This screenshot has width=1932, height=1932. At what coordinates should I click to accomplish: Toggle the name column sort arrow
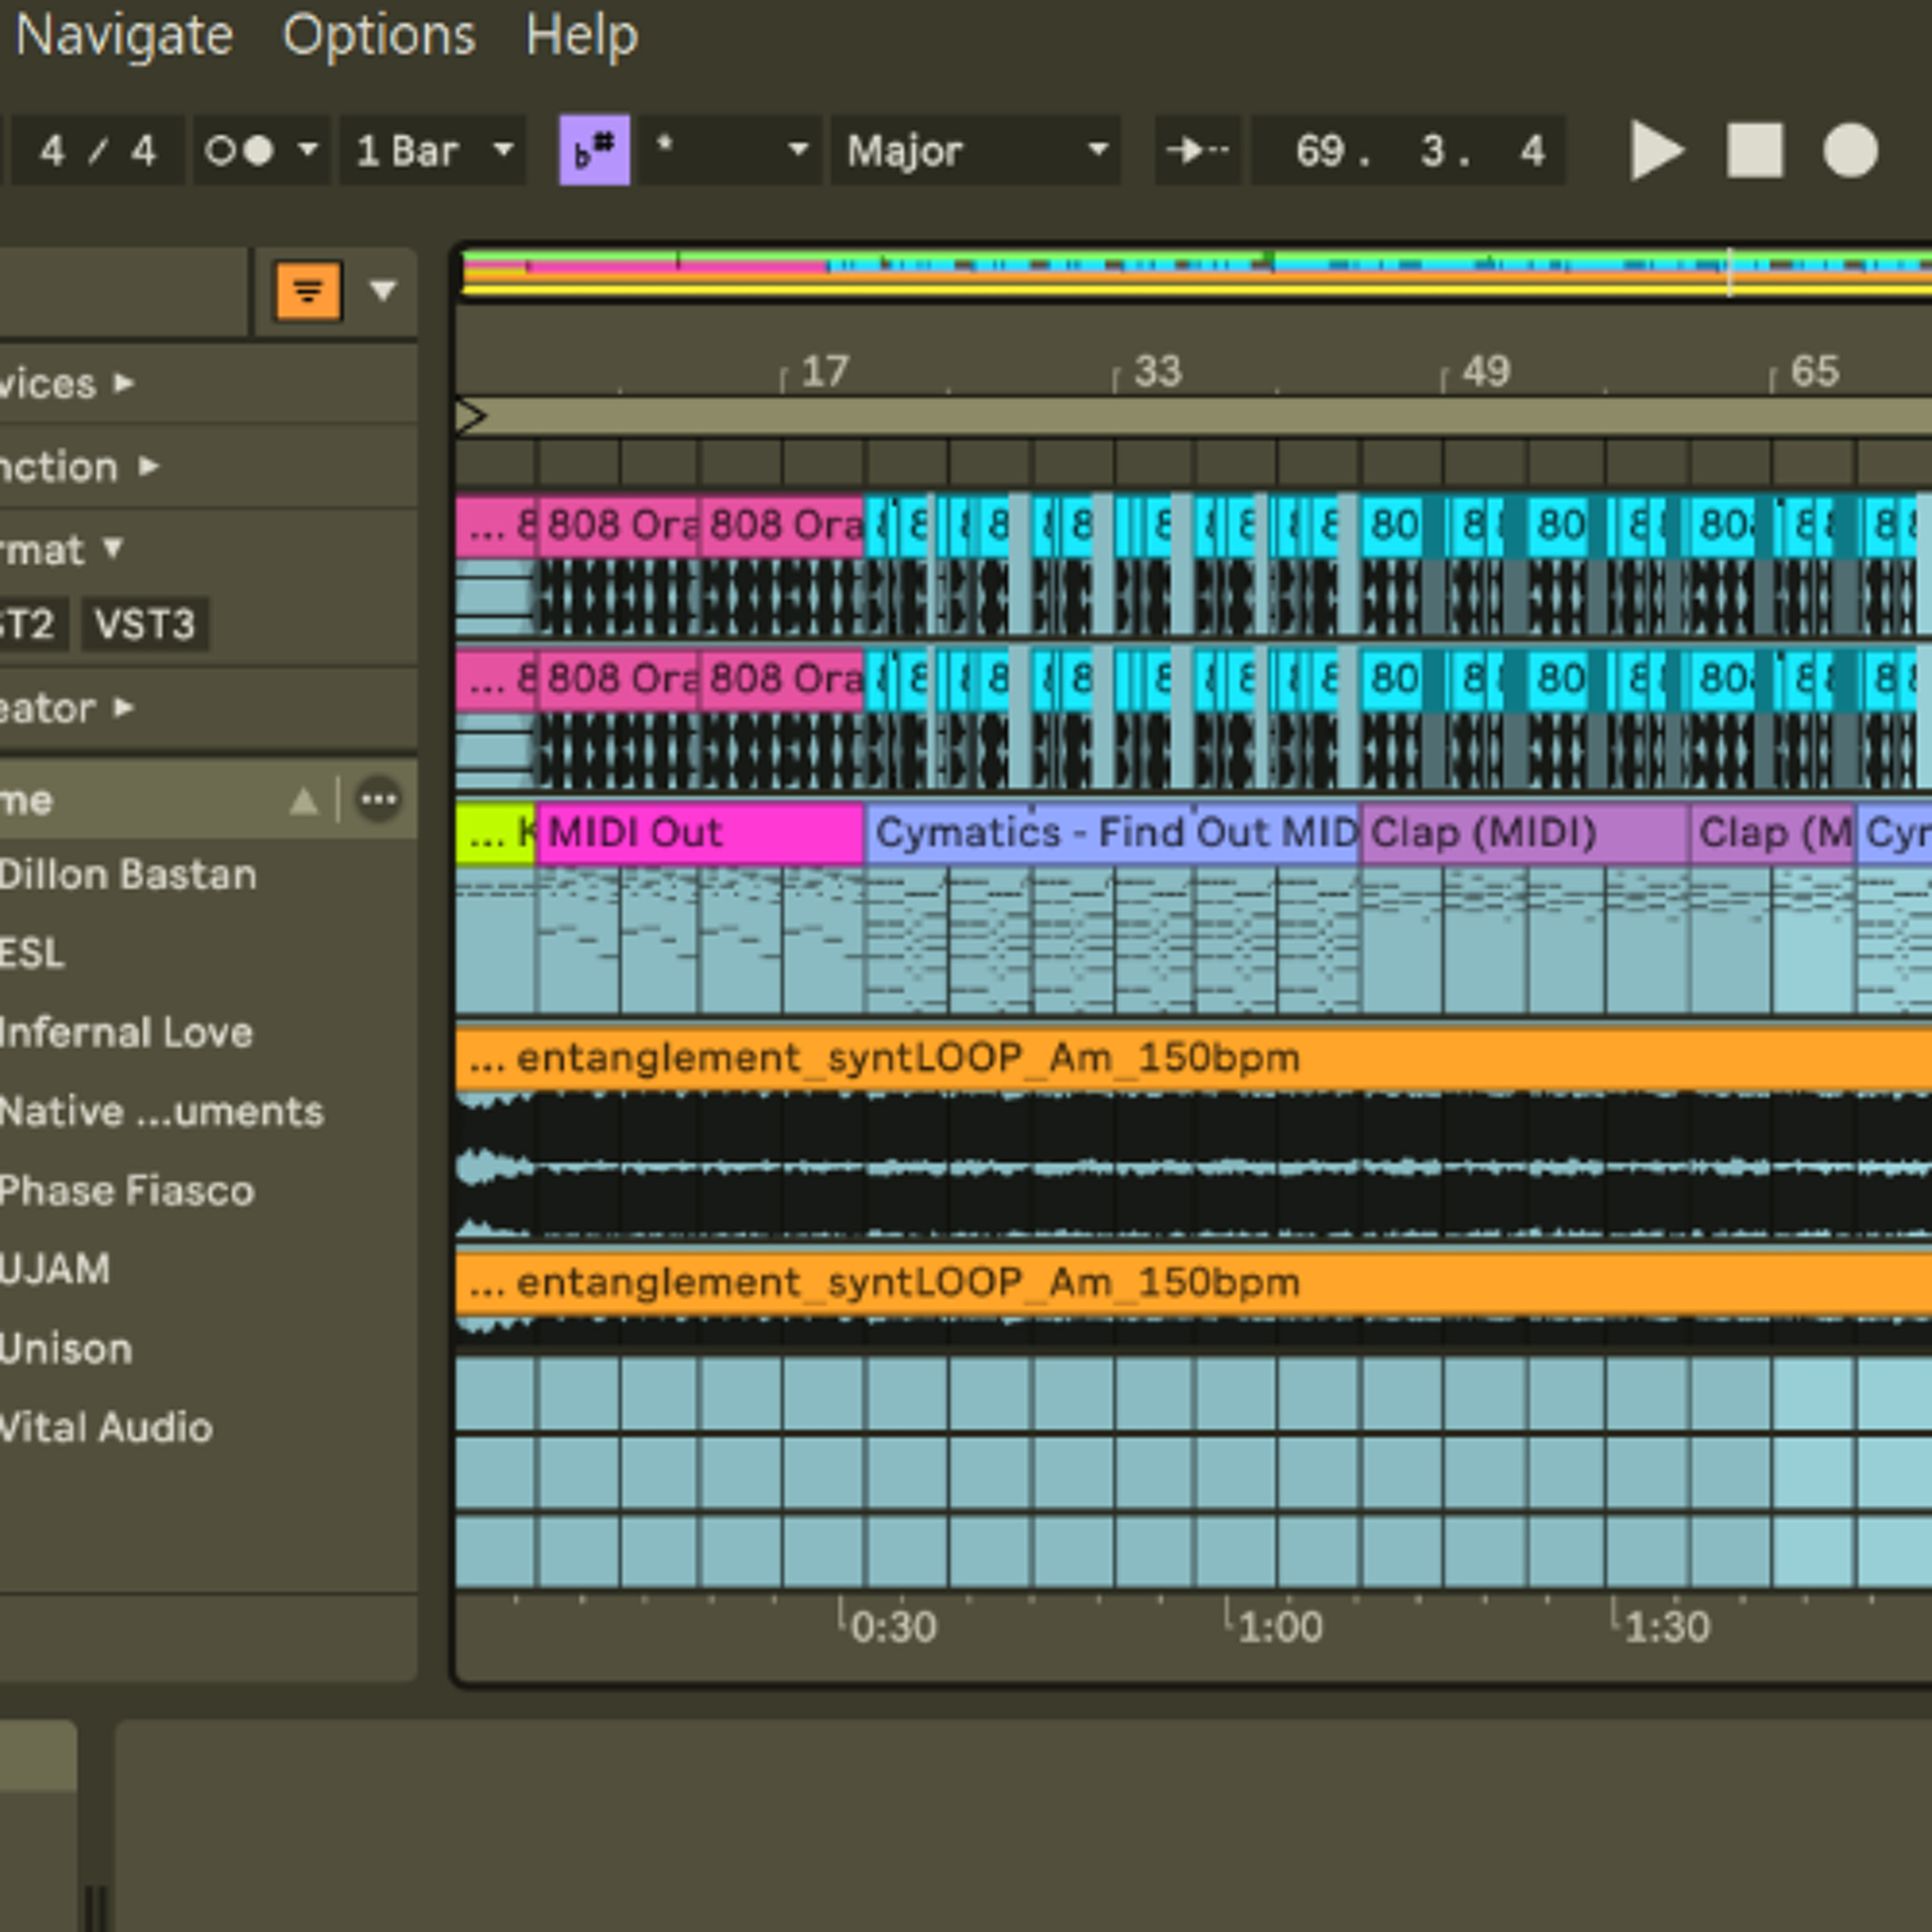(304, 800)
